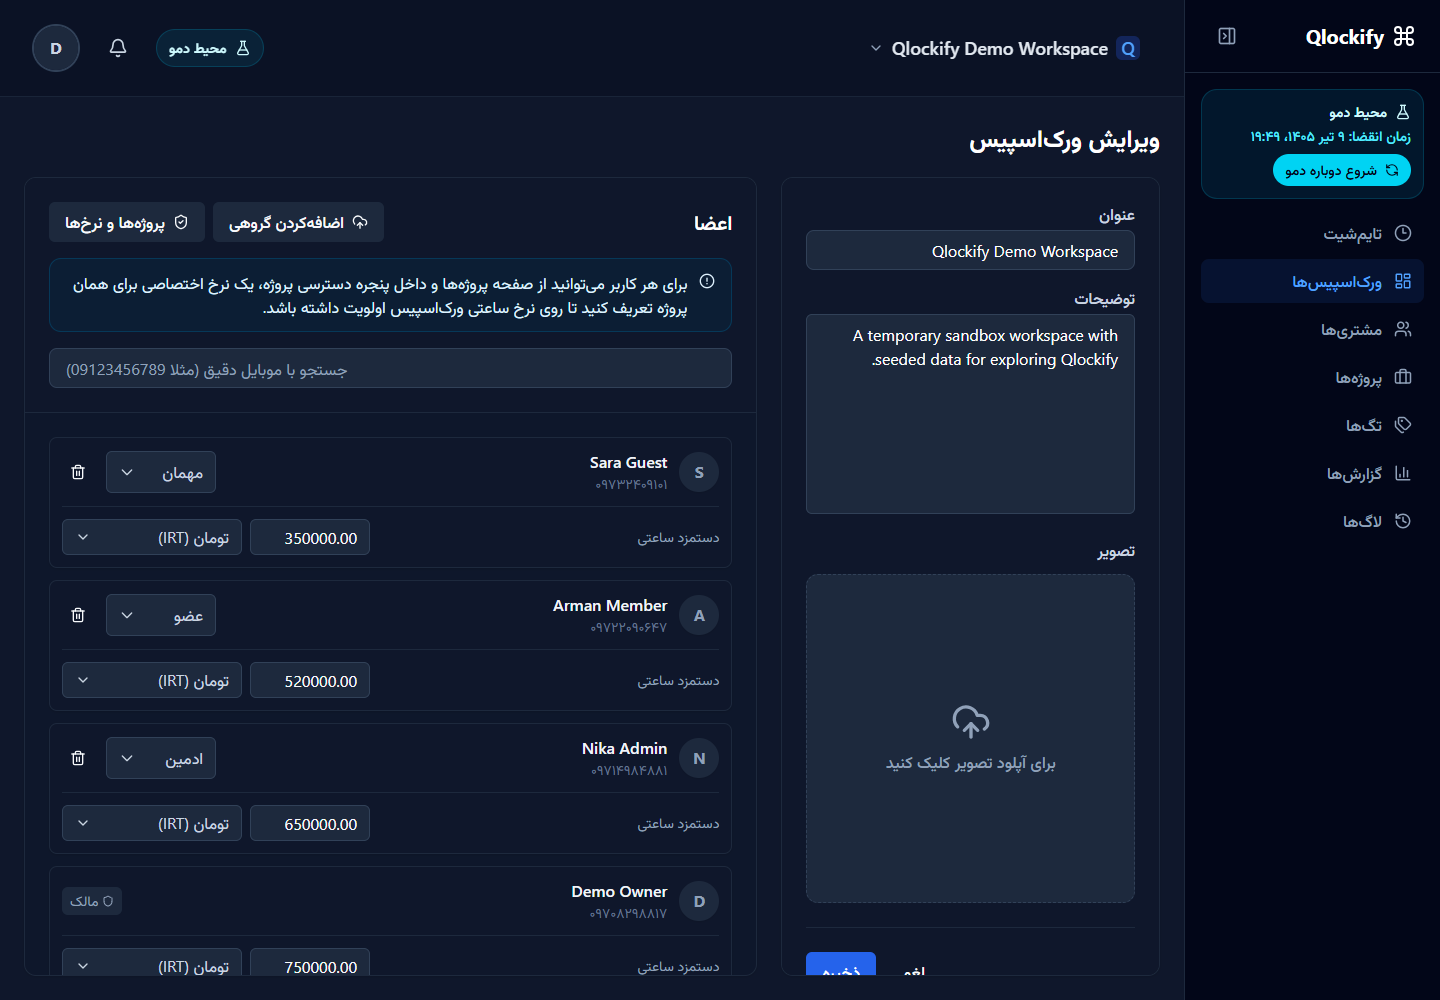Image resolution: width=1440 pixels, height=1000 pixels.
Task: Click the image upload cloud icon
Action: (970, 721)
